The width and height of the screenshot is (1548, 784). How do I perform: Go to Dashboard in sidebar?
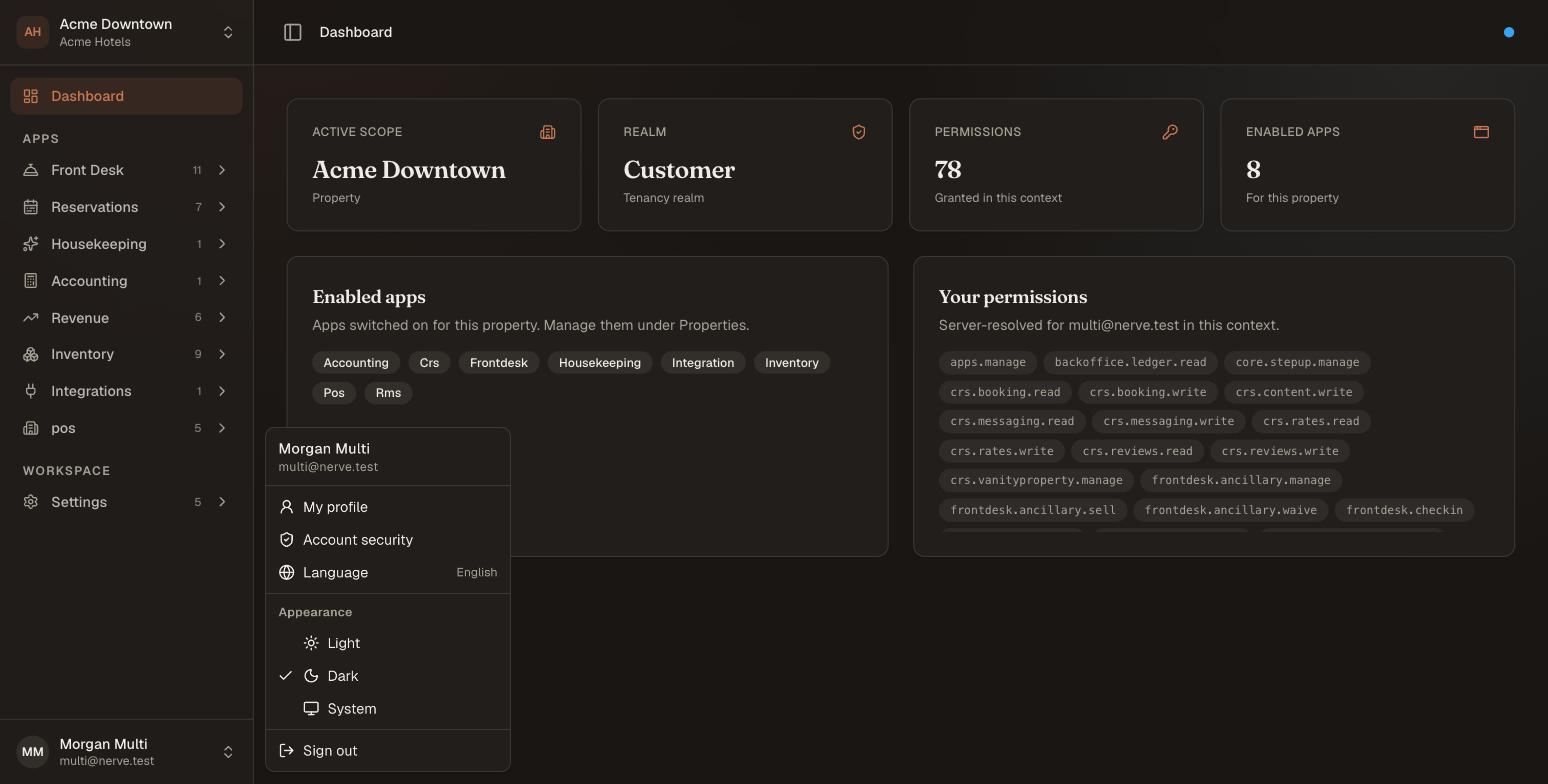tap(126, 96)
